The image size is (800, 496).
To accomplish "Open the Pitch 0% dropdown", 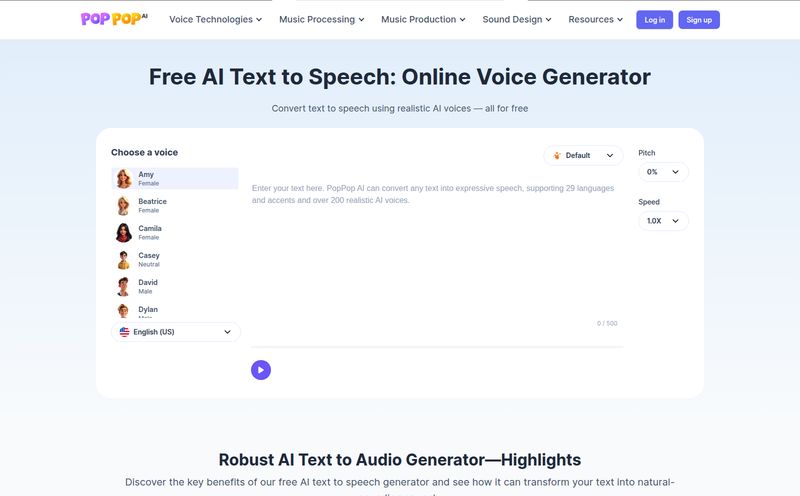I will [663, 172].
